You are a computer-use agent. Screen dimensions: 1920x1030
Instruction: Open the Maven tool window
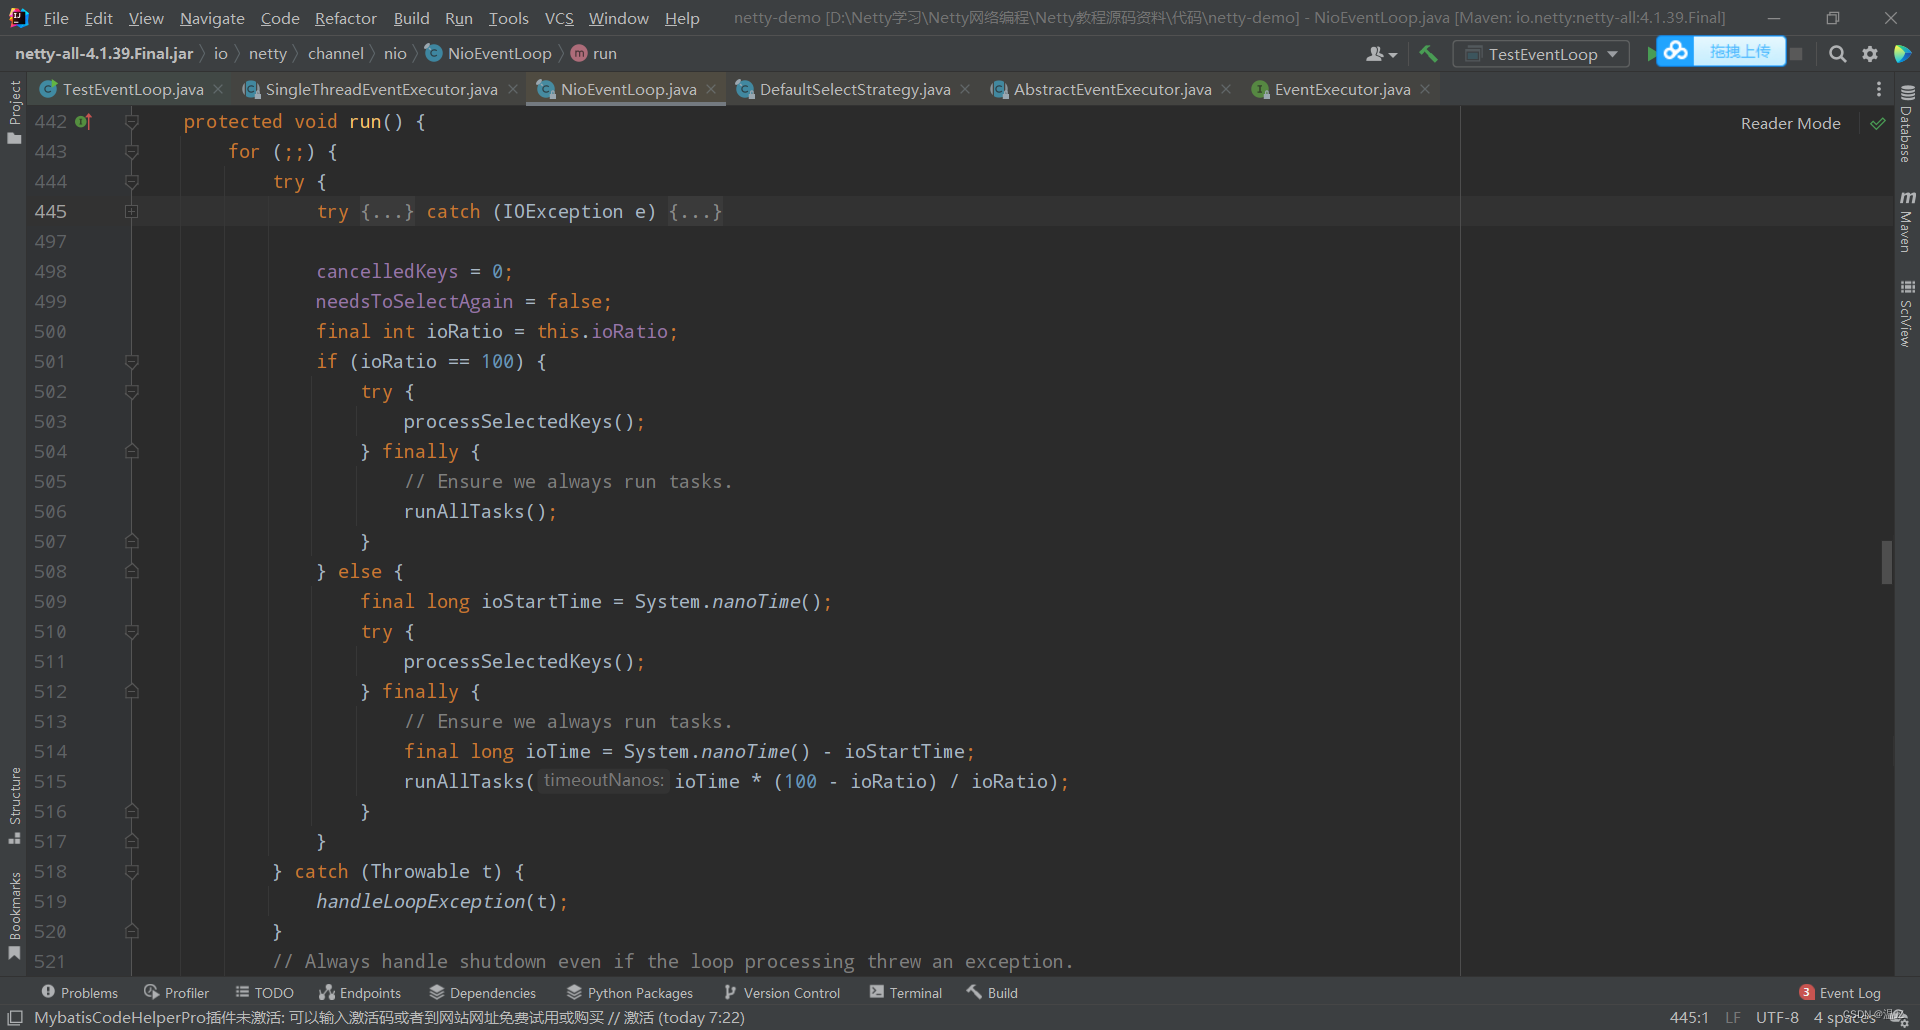tap(1907, 222)
